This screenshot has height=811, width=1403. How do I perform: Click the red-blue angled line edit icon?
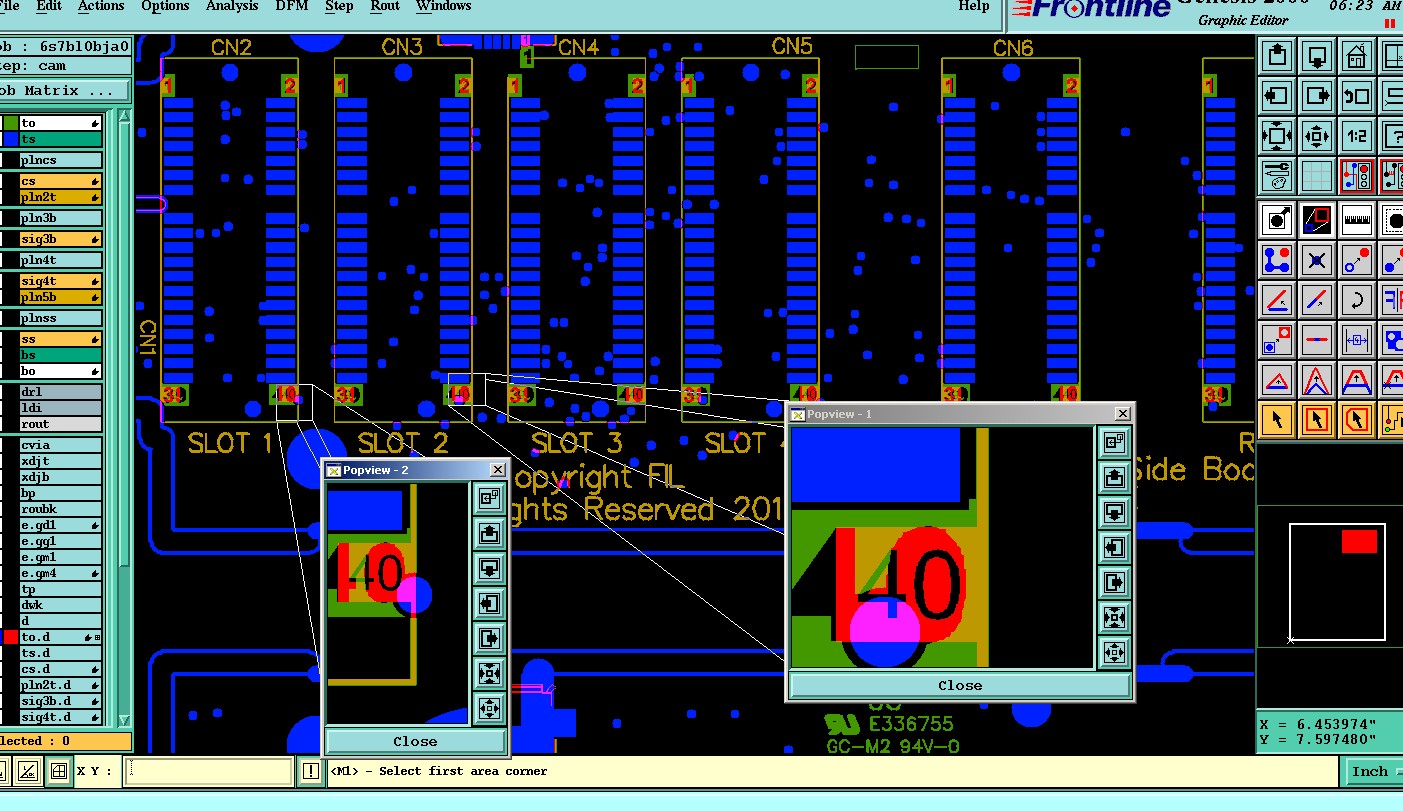[x=1277, y=300]
